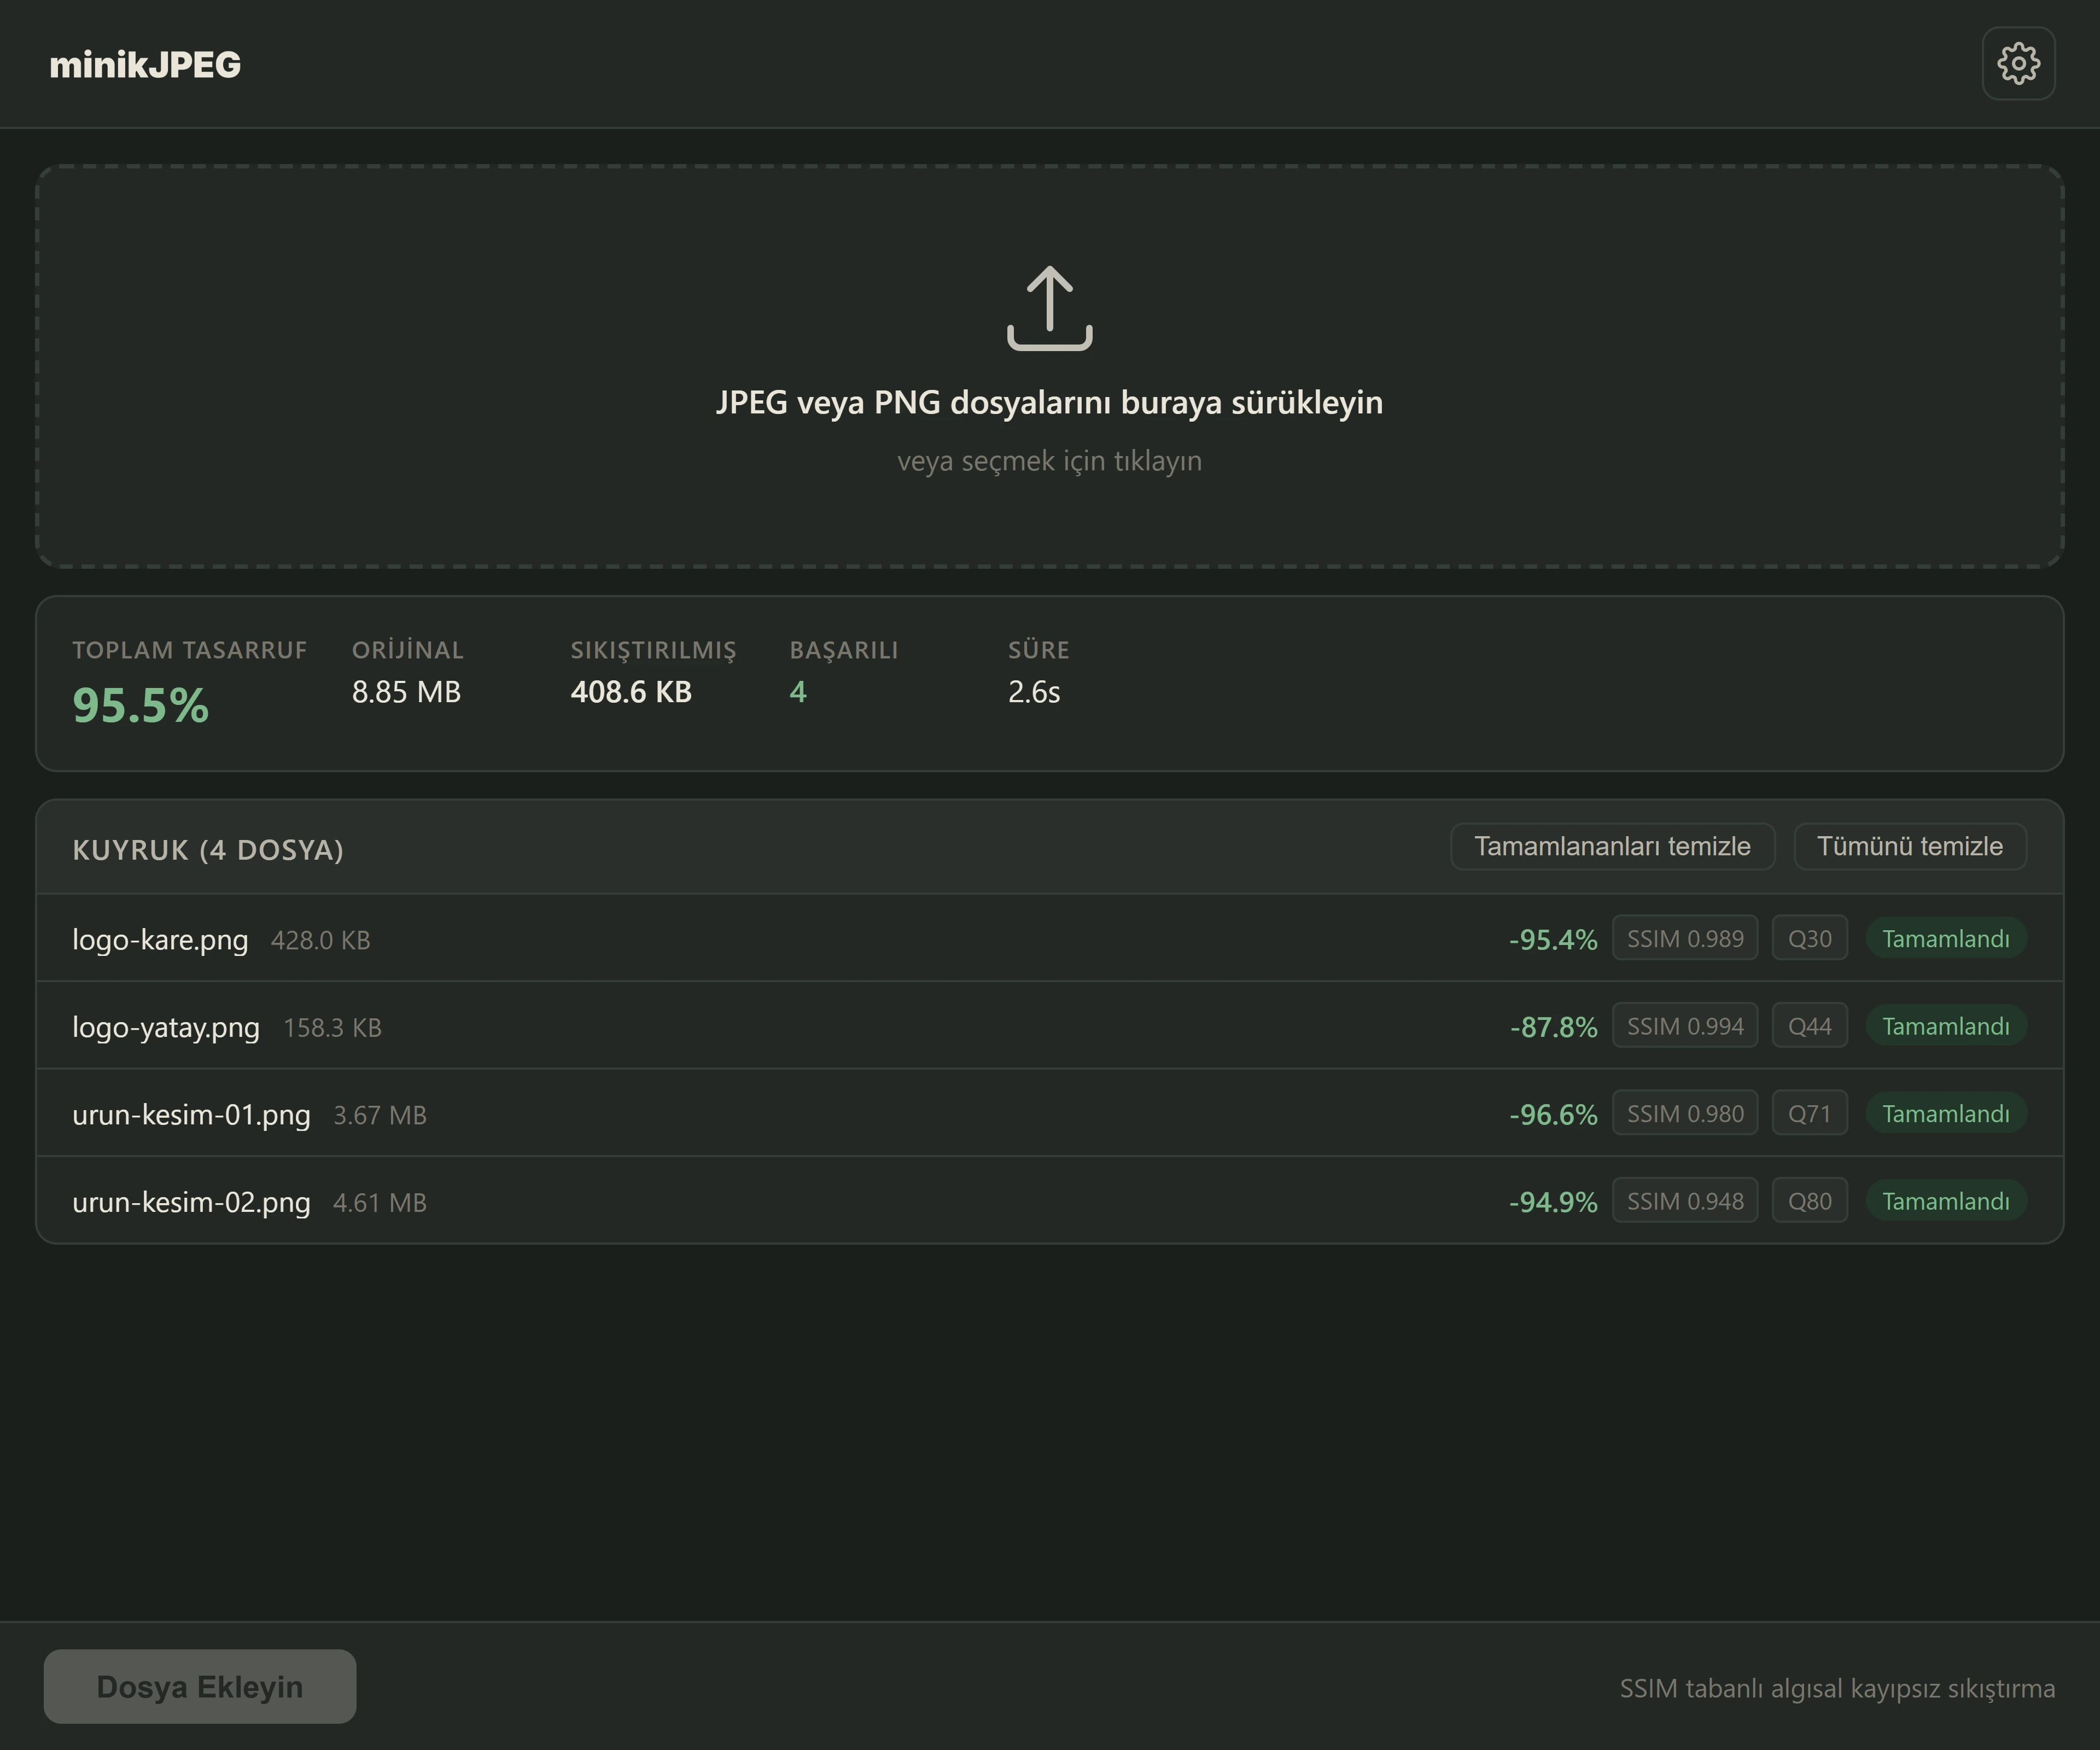2100x1750 pixels.
Task: Click the -87.8% savings value
Action: [1553, 1027]
